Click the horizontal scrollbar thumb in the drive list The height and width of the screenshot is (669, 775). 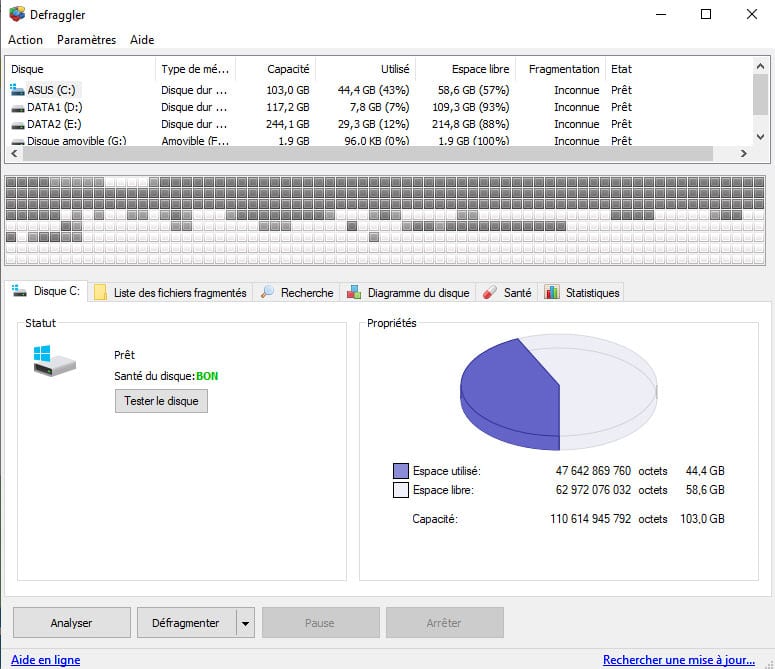(x=368, y=154)
